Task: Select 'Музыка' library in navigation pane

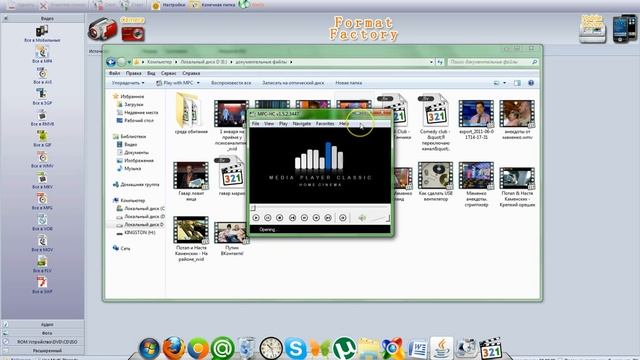Action: point(129,168)
